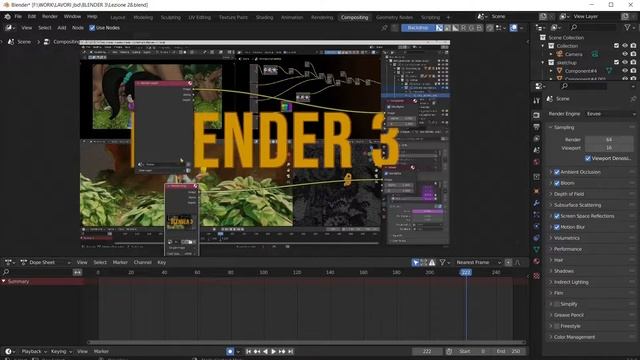Open the Blender logo menu
Screen dimensions: 640x360
click(7, 17)
